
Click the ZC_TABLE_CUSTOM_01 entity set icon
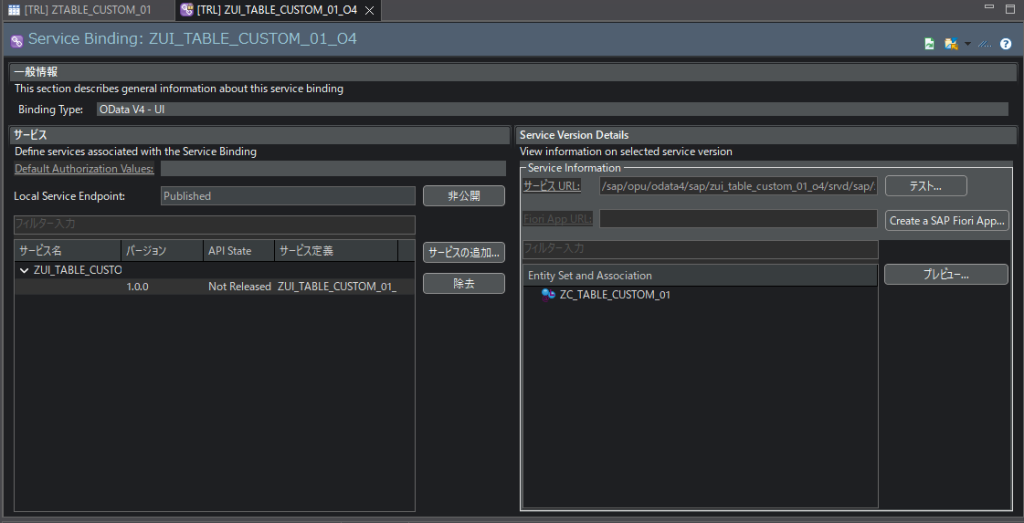pos(548,295)
